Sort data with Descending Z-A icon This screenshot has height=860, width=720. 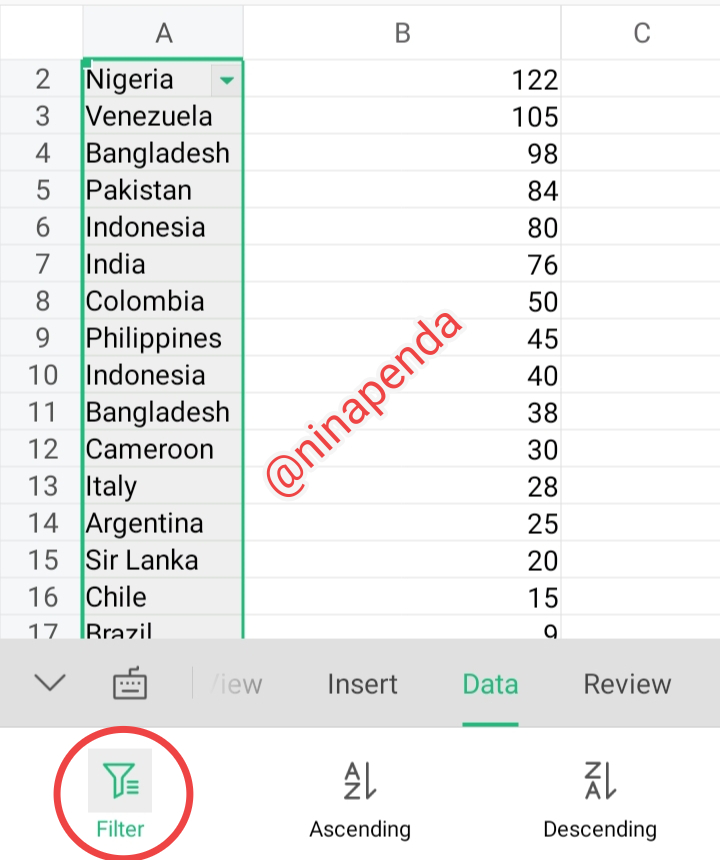pyautogui.click(x=599, y=781)
